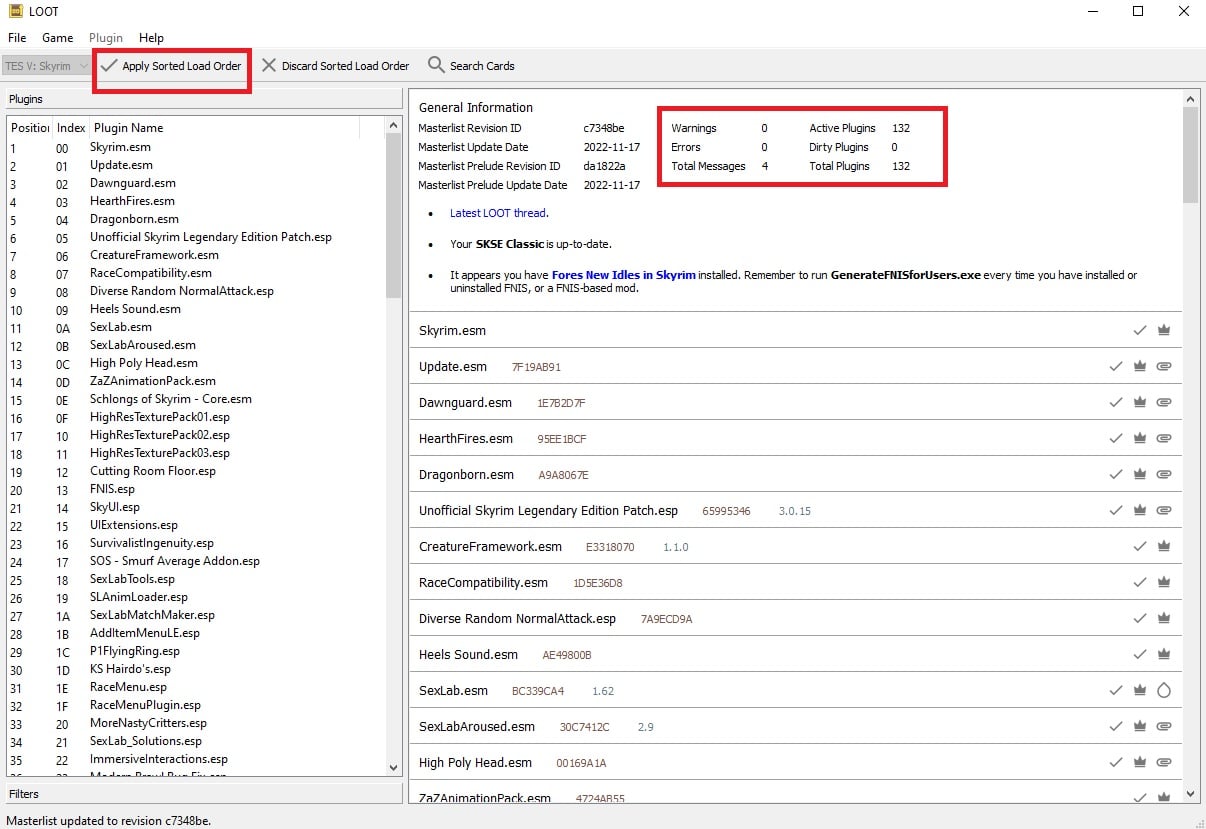Click the paperclip icon on High Poly Head.esm card
The image size is (1206, 829).
pyautogui.click(x=1163, y=763)
